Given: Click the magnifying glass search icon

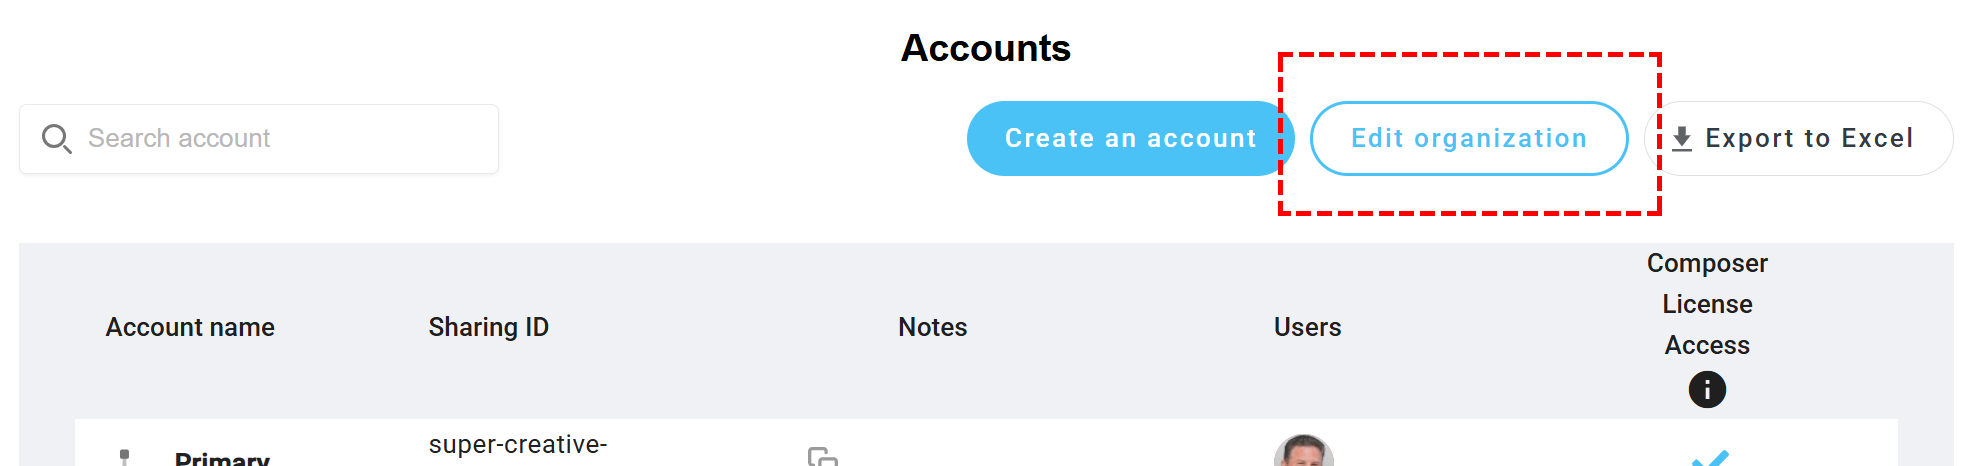Looking at the screenshot, I should coord(56,139).
